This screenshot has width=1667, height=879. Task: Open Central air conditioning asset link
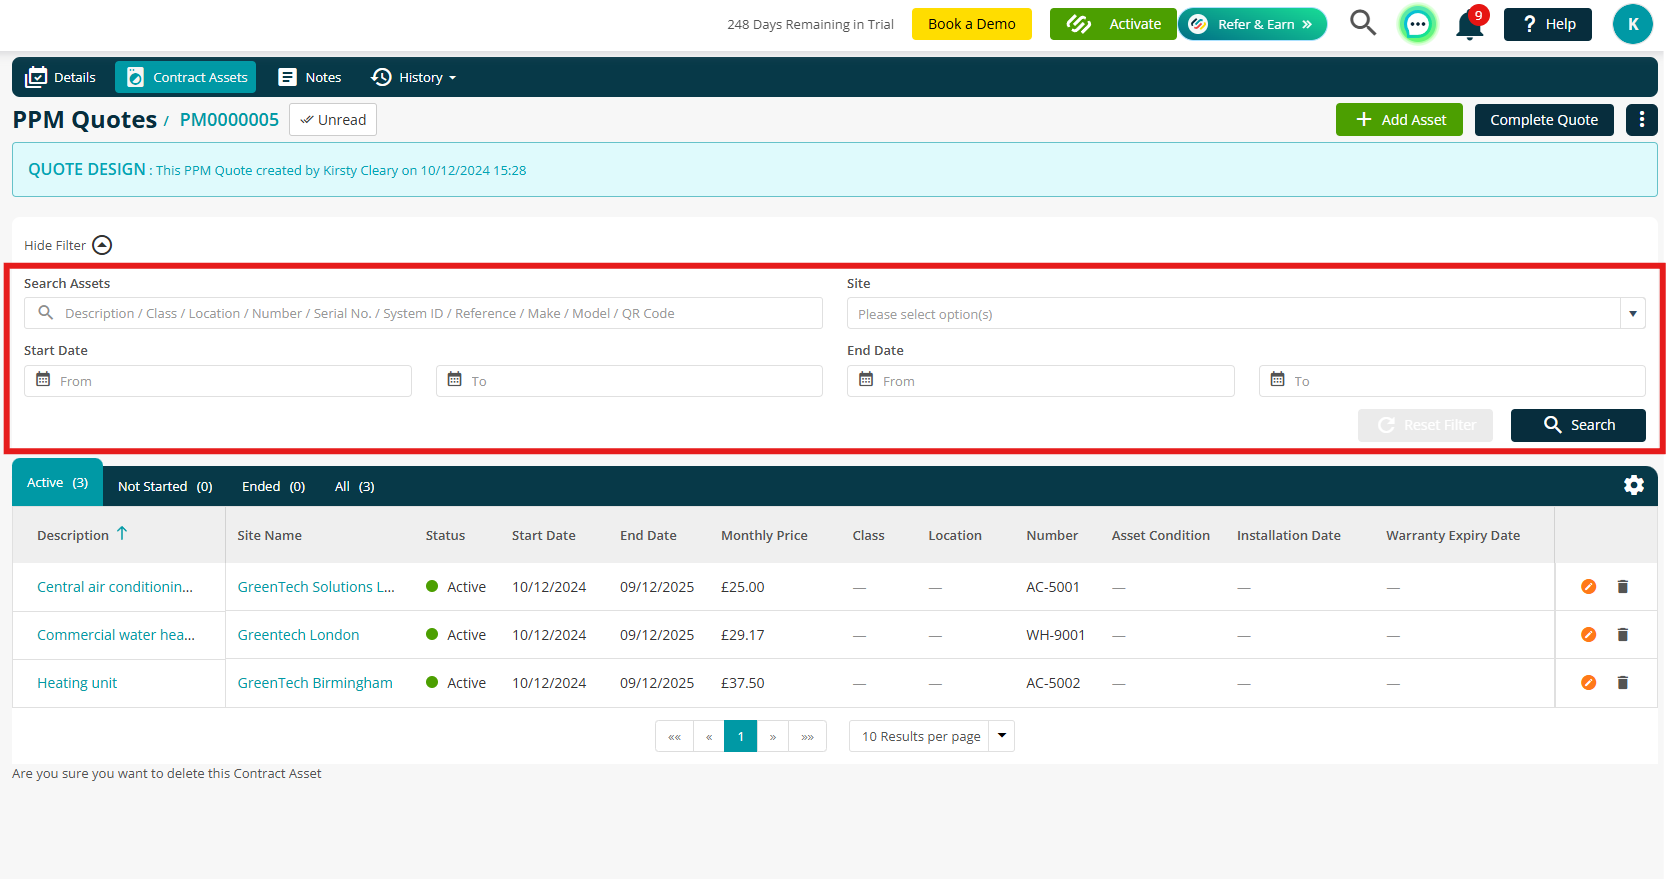pyautogui.click(x=115, y=587)
